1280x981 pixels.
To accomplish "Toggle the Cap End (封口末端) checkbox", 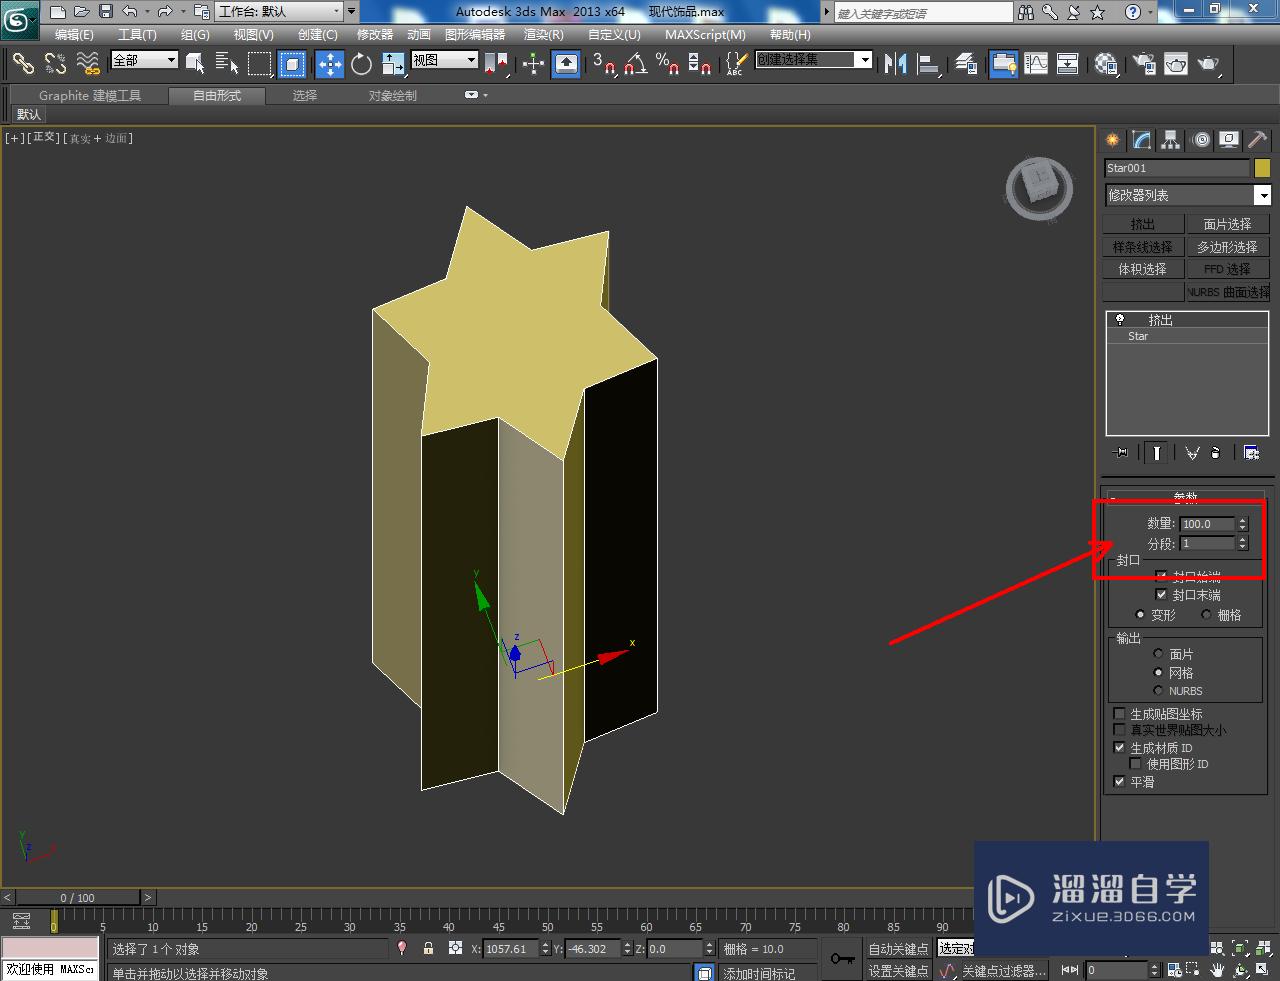I will [1161, 594].
